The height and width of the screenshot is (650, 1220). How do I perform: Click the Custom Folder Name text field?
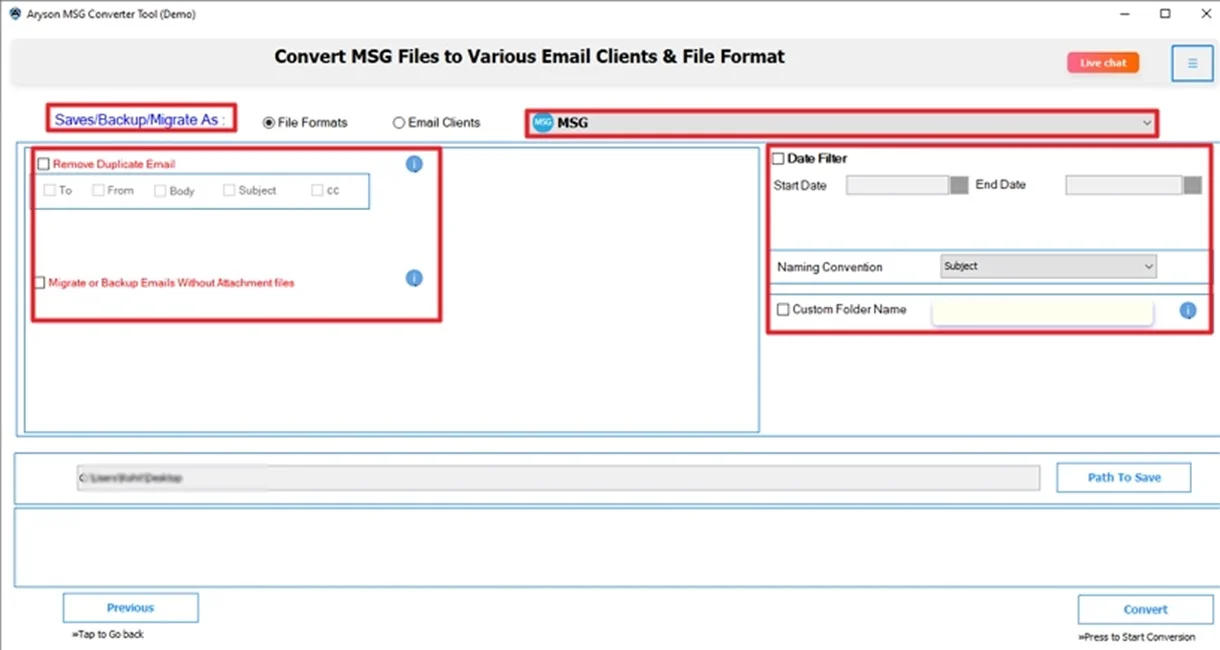[1042, 312]
